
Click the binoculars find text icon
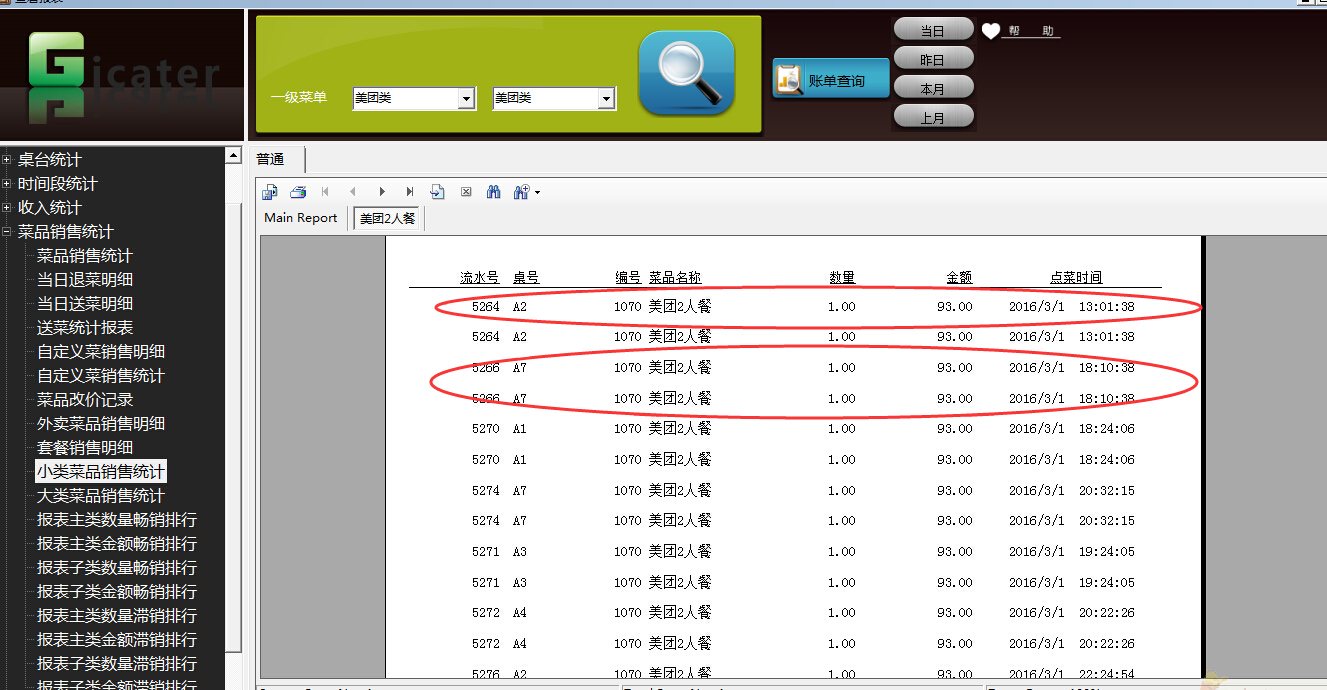(x=493, y=192)
